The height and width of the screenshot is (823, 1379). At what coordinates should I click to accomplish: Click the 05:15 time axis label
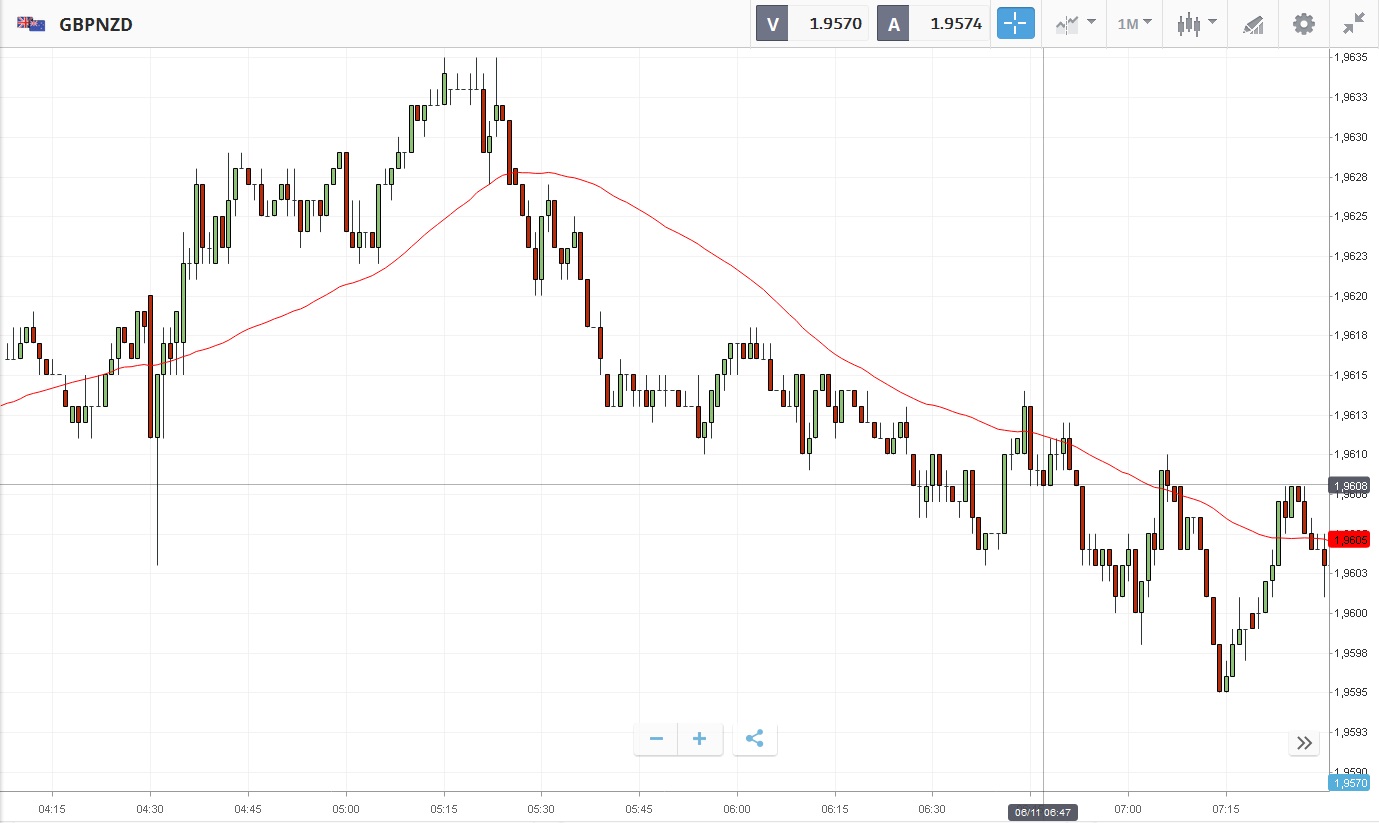coord(443,808)
